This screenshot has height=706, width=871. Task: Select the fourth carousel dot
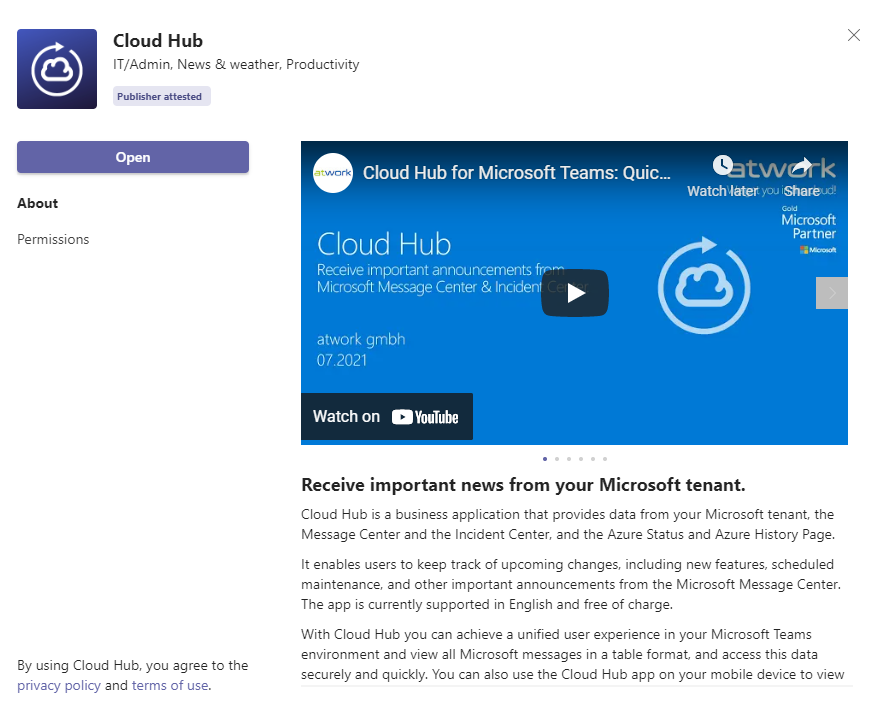coord(581,459)
